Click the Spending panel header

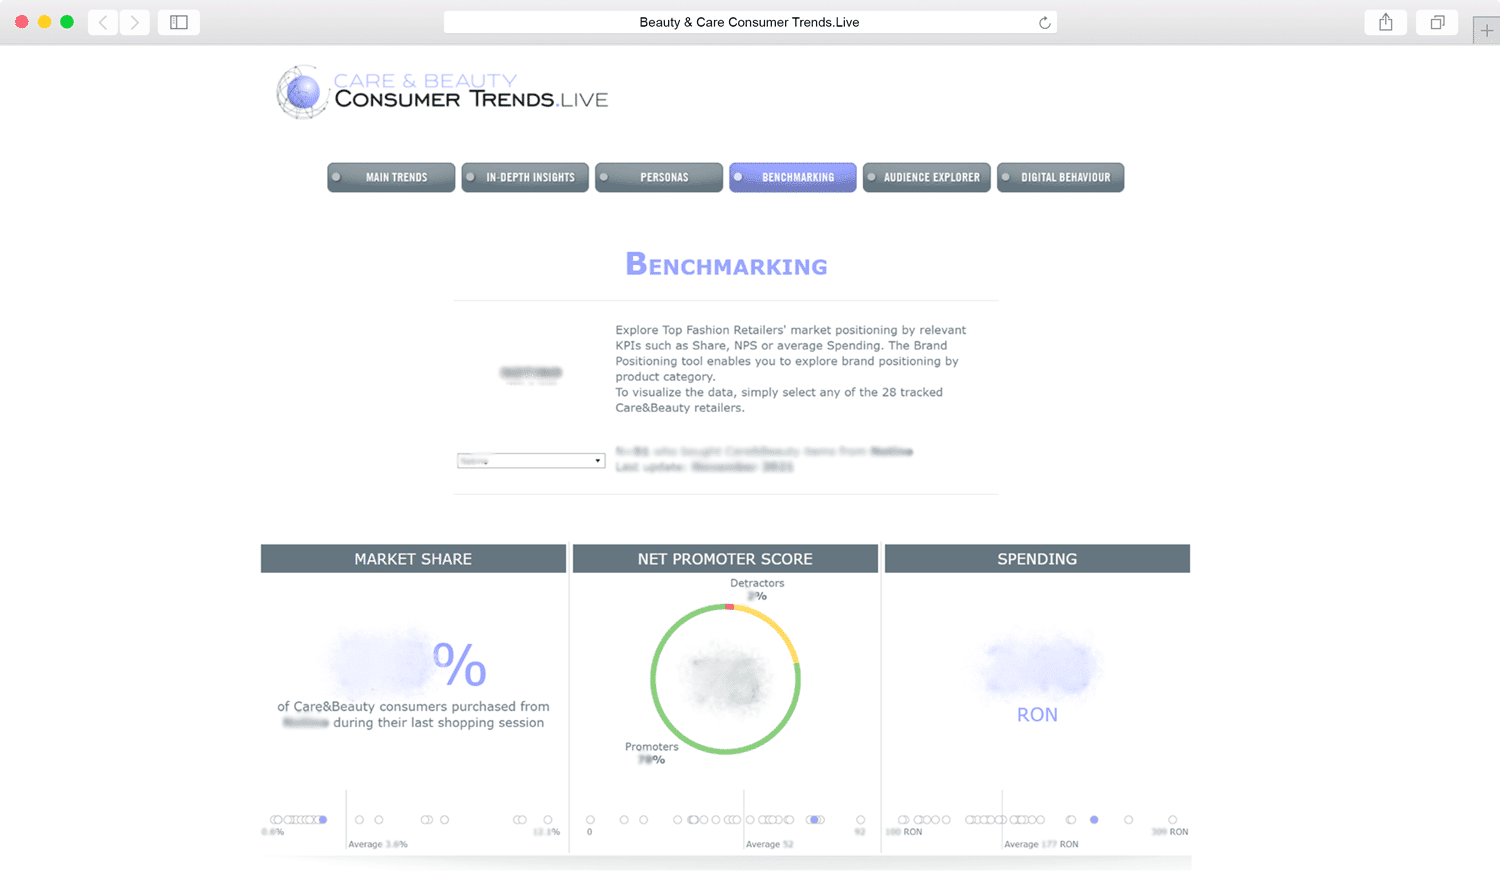click(x=1037, y=559)
